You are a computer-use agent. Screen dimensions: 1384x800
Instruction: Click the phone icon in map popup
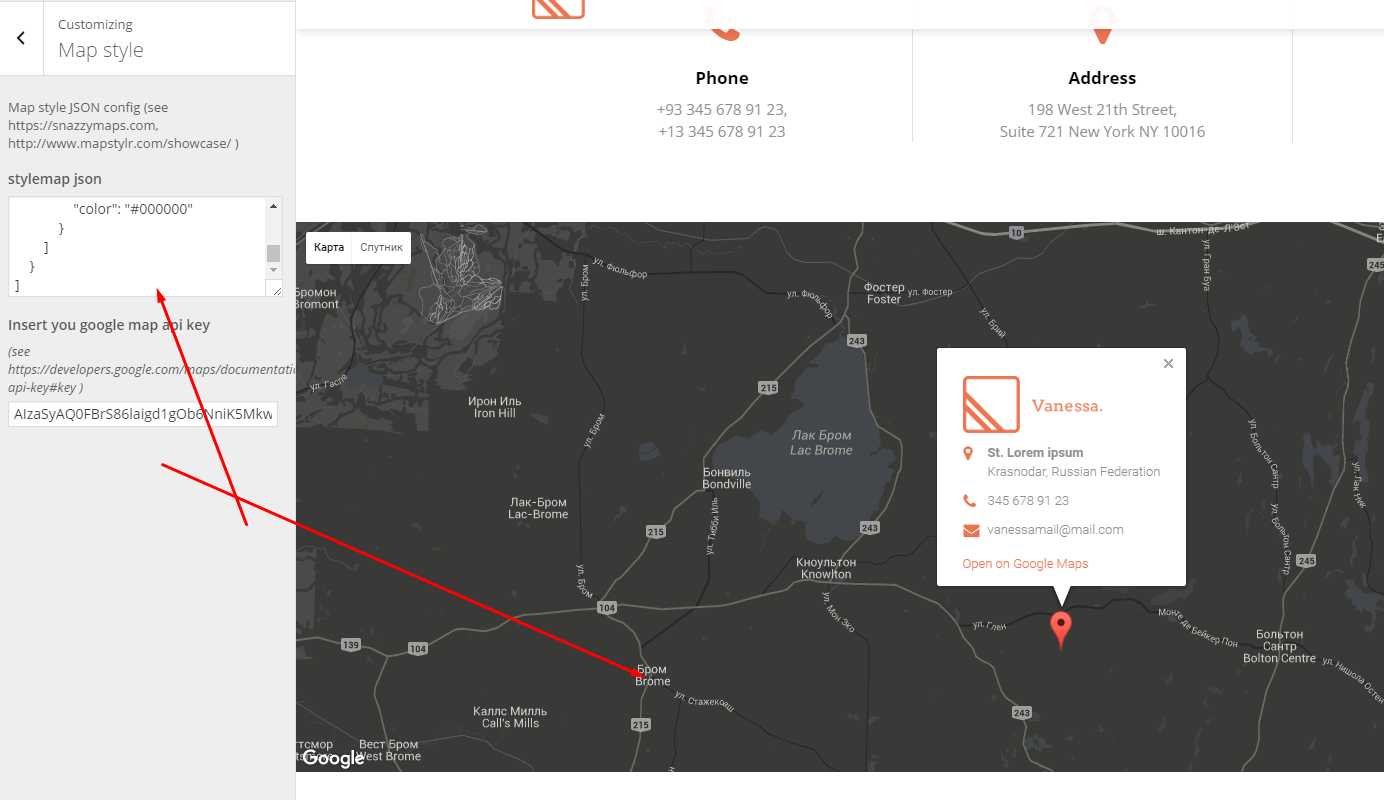pos(969,501)
